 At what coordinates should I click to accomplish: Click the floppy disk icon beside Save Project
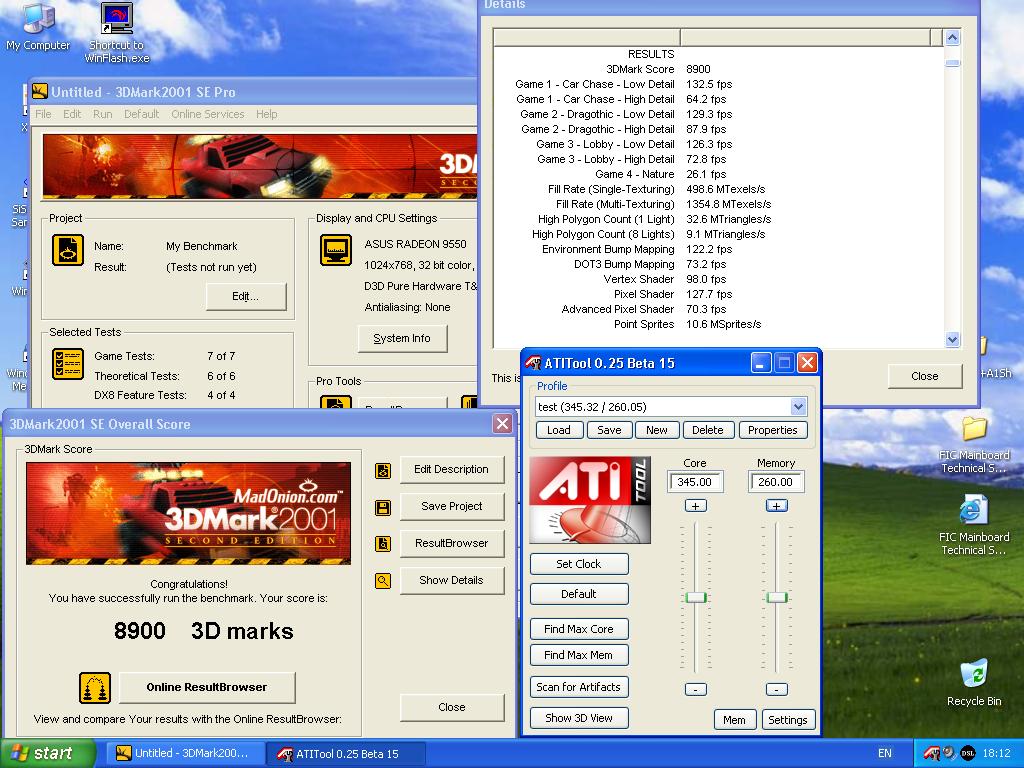click(383, 507)
